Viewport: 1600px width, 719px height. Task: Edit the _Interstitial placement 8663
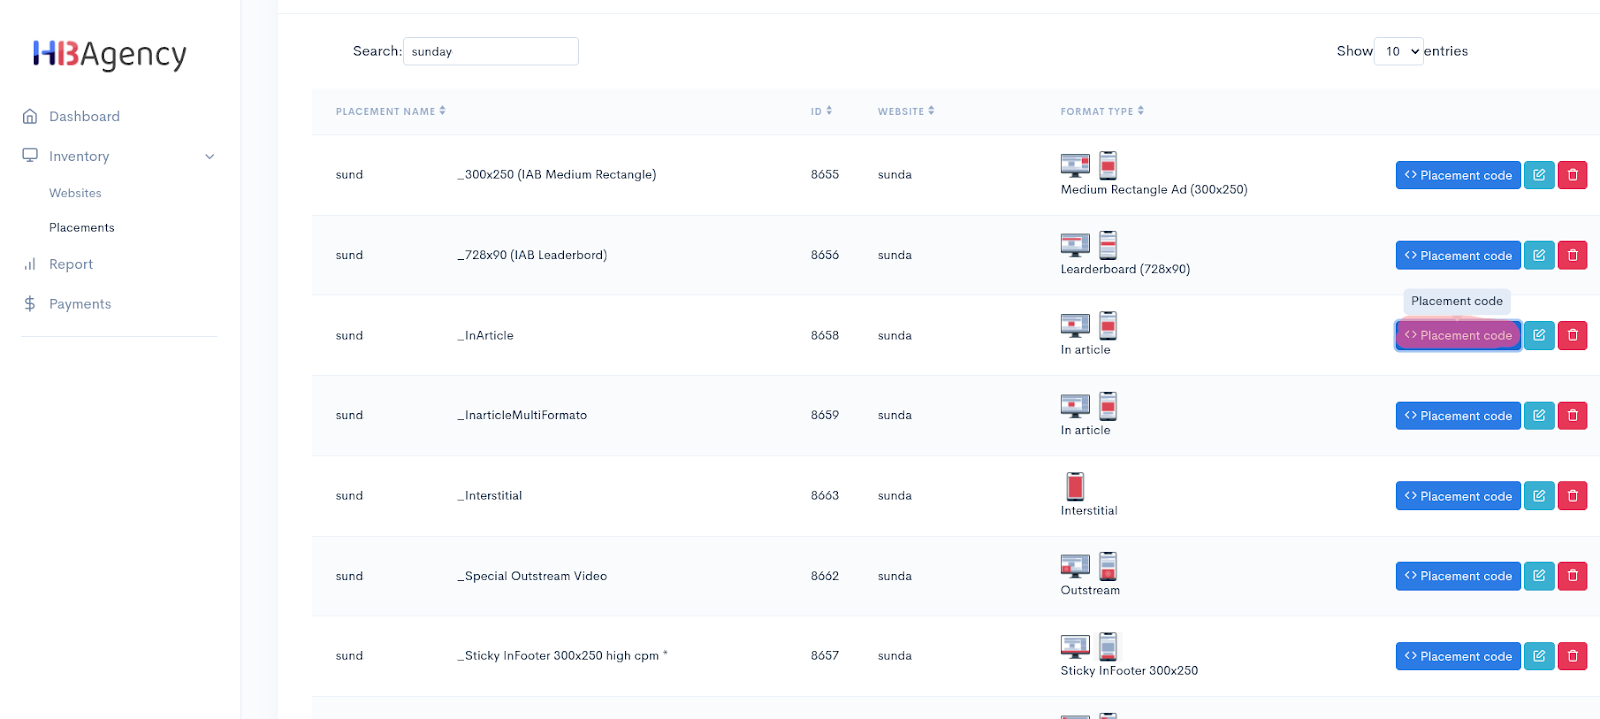pos(1539,496)
